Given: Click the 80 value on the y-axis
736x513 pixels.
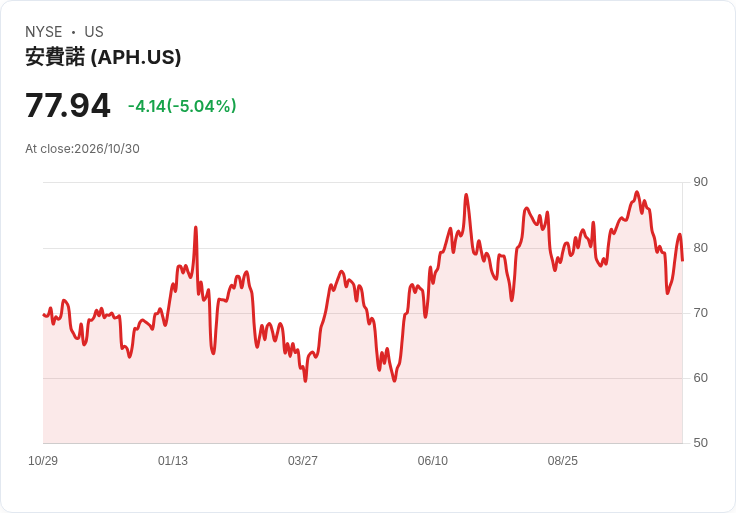Looking at the screenshot, I should pyautogui.click(x=700, y=248).
